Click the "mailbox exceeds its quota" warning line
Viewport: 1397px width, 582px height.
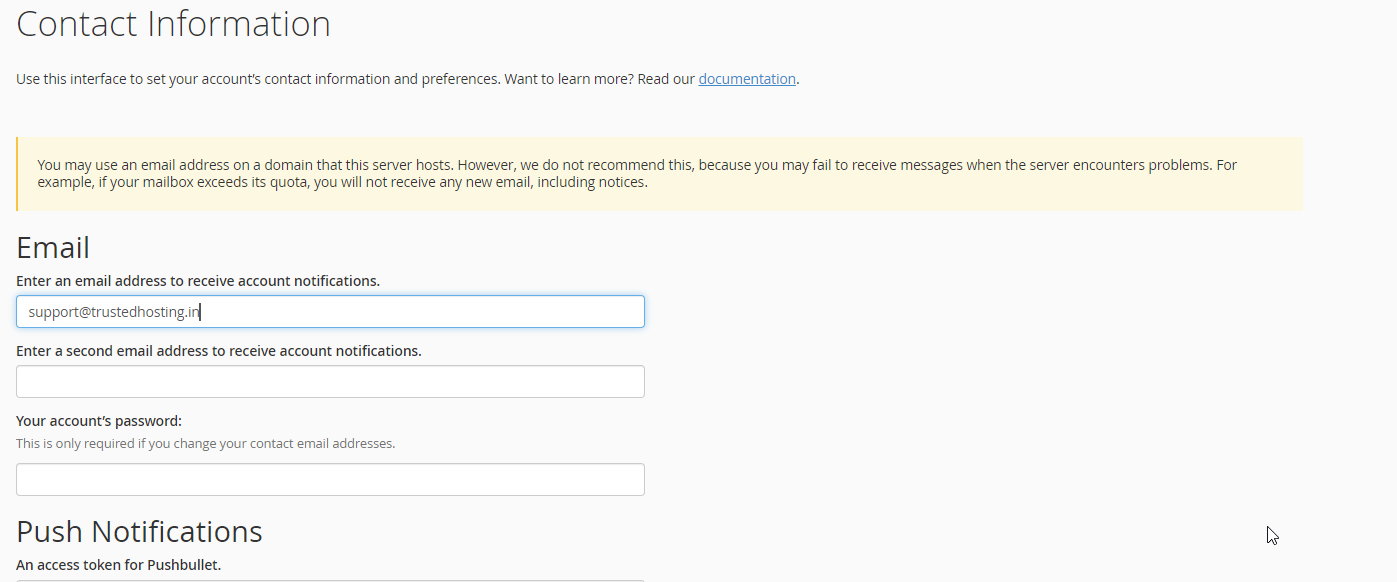pyautogui.click(x=343, y=182)
